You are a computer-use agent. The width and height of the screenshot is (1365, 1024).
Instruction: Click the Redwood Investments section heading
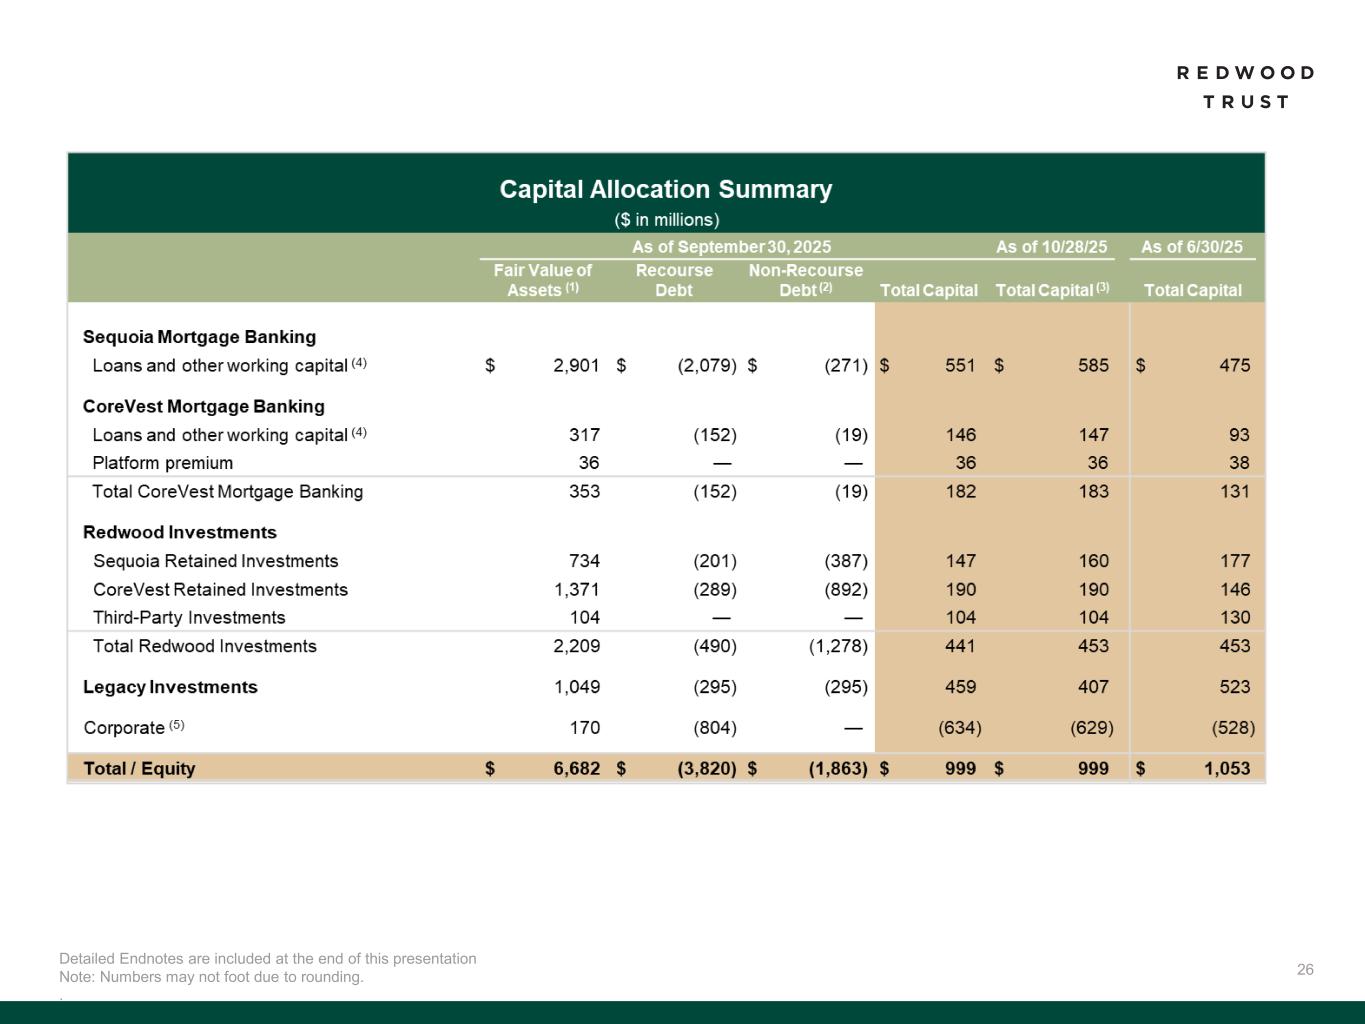pyautogui.click(x=179, y=532)
